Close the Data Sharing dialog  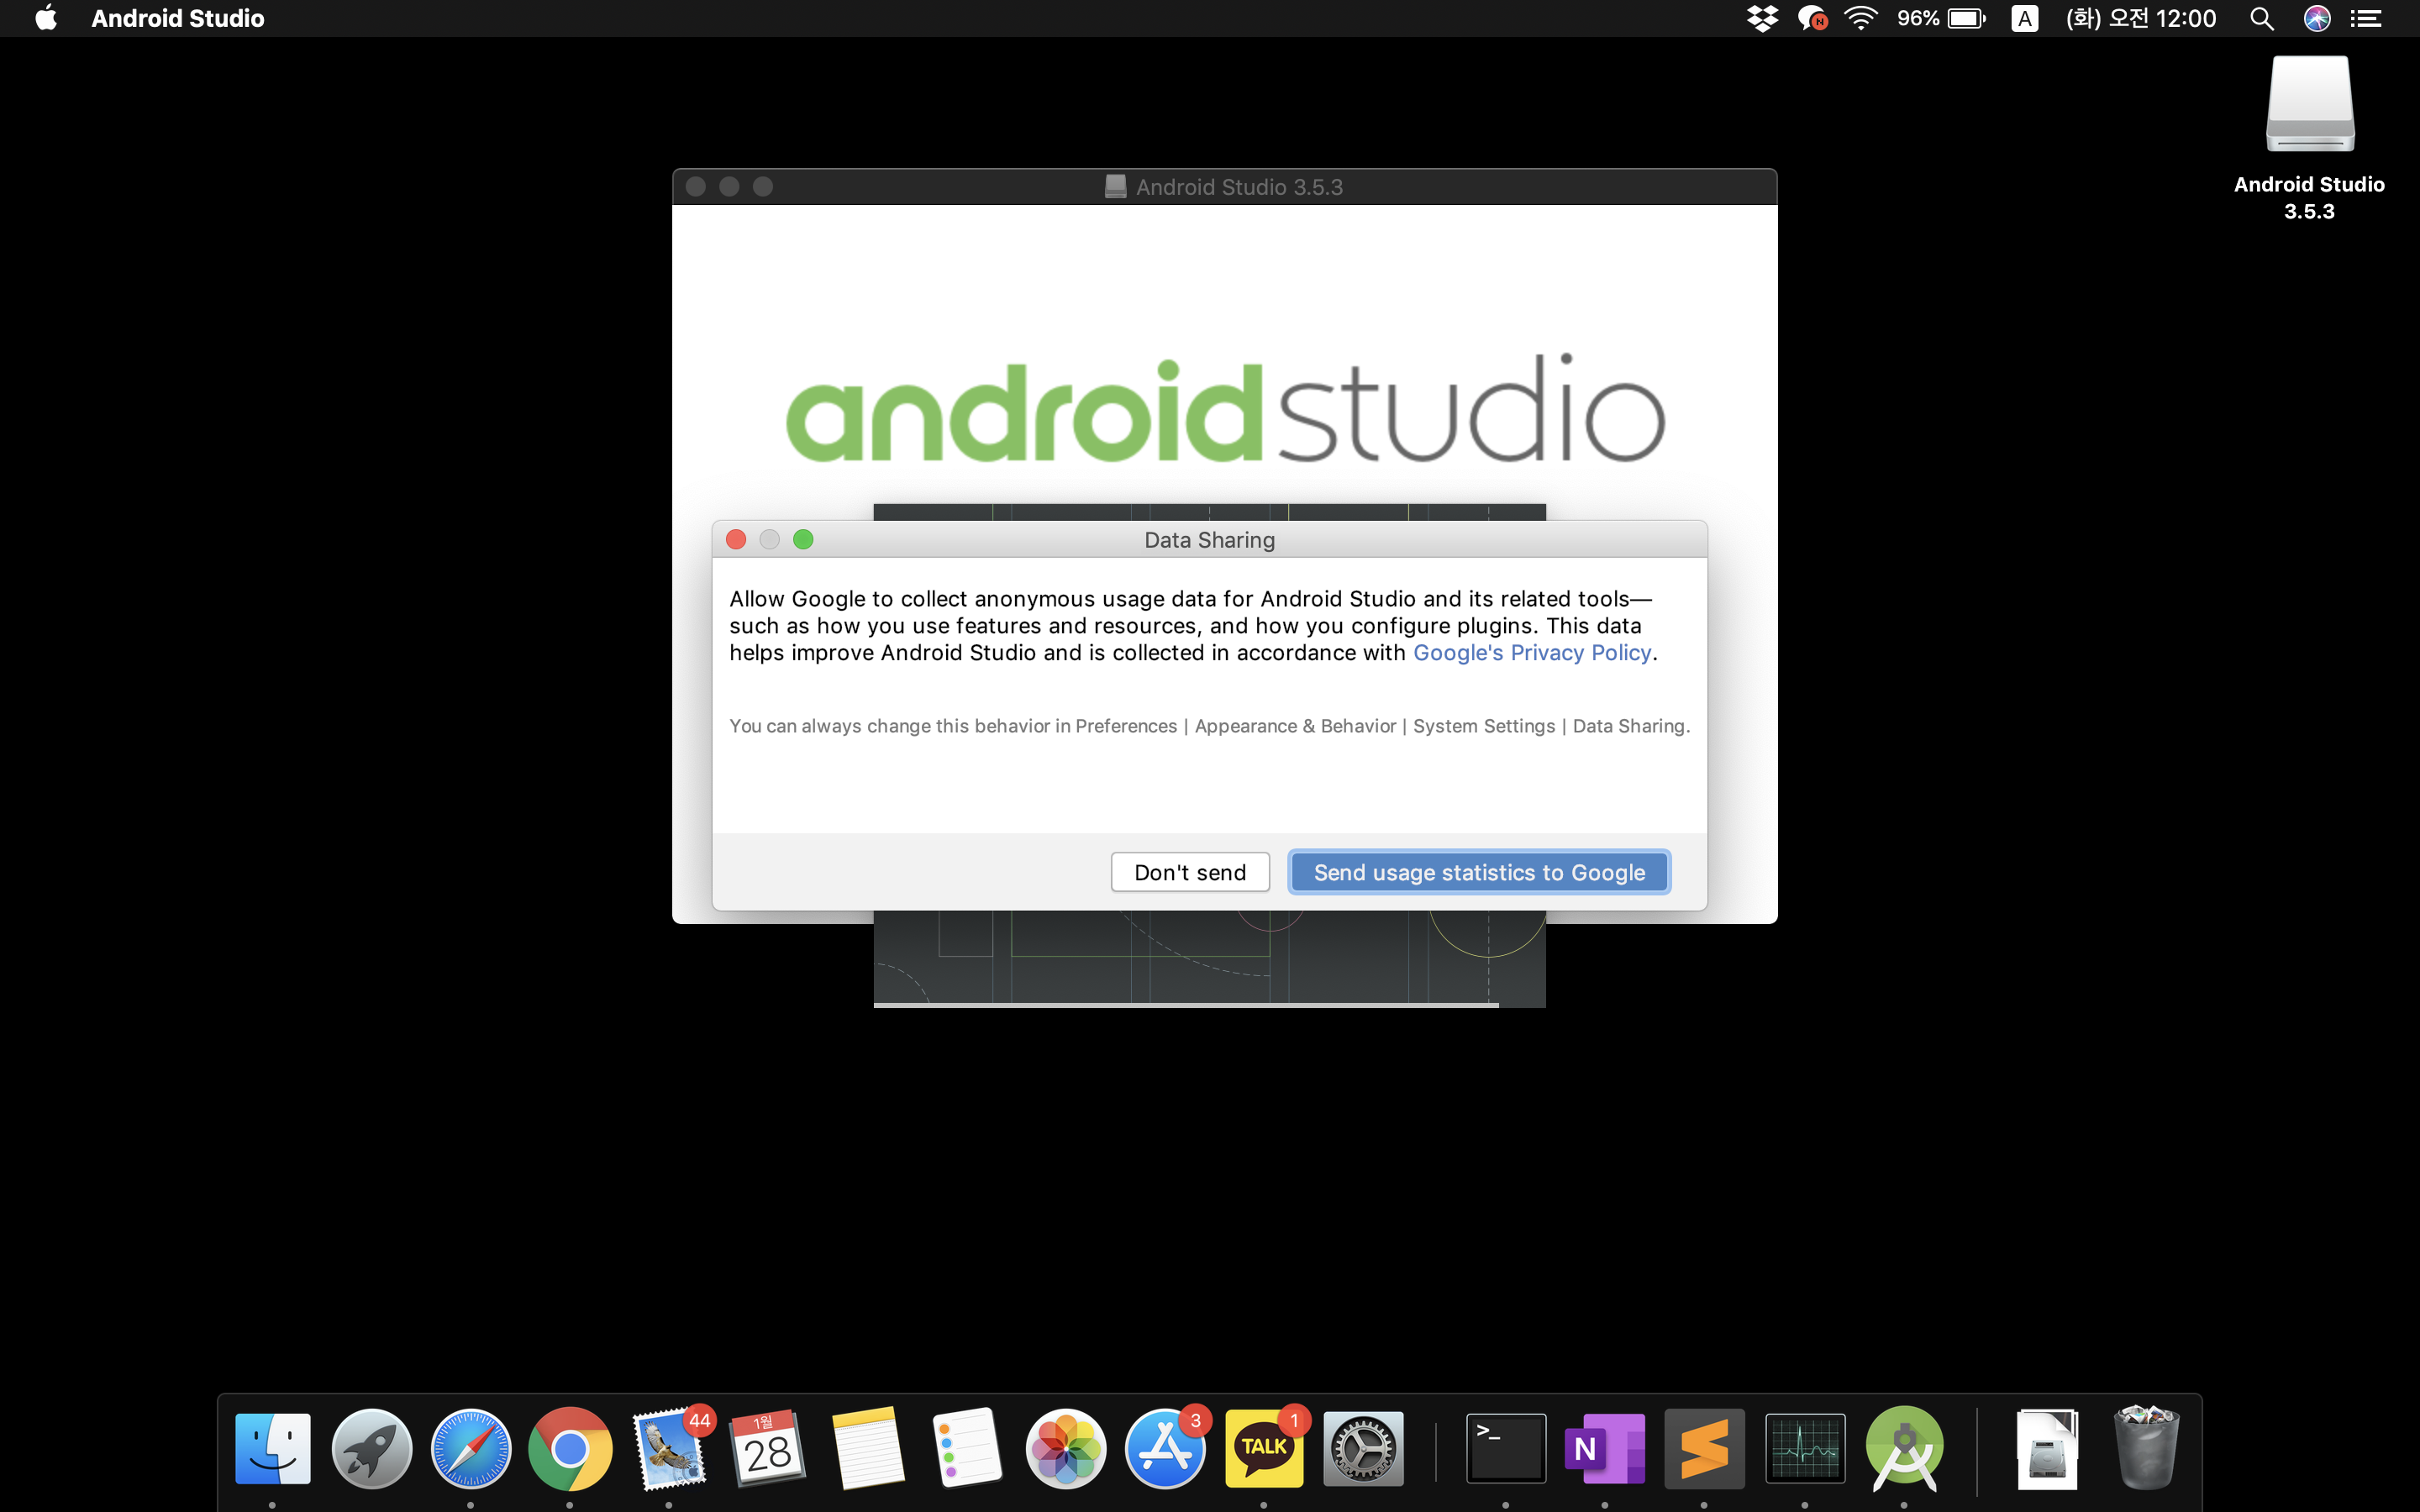[736, 540]
